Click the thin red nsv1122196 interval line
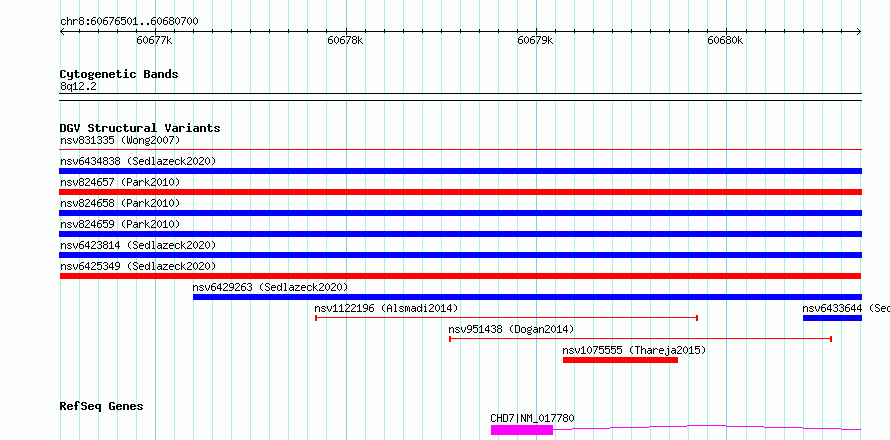This screenshot has width=890, height=440. pyautogui.click(x=506, y=318)
